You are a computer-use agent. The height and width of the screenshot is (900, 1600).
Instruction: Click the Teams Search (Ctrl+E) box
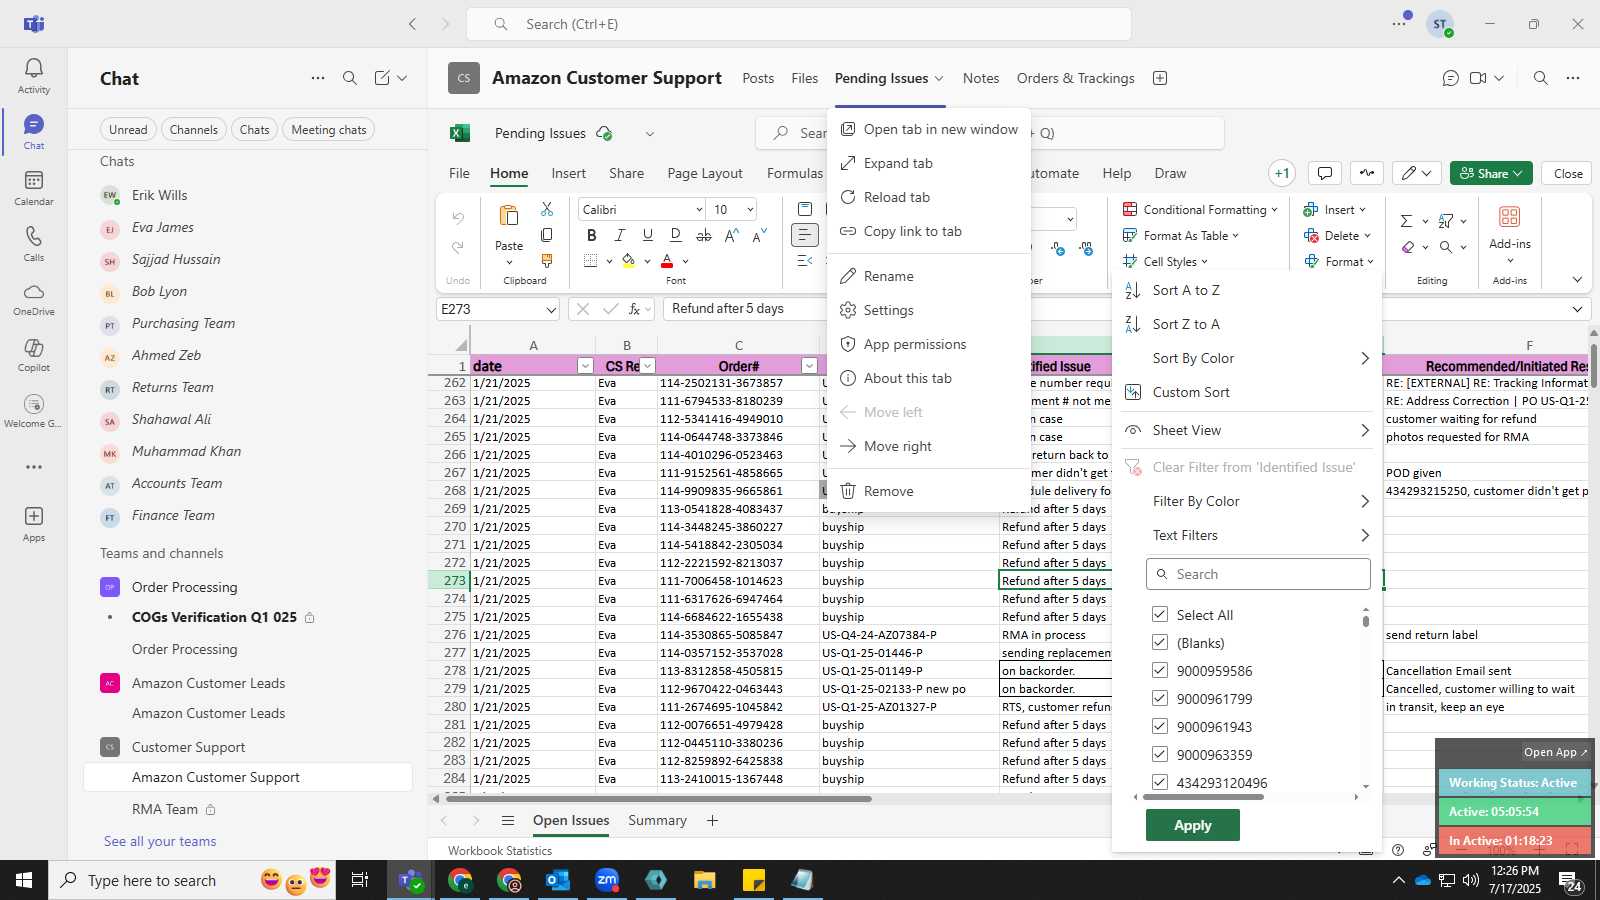tap(799, 24)
